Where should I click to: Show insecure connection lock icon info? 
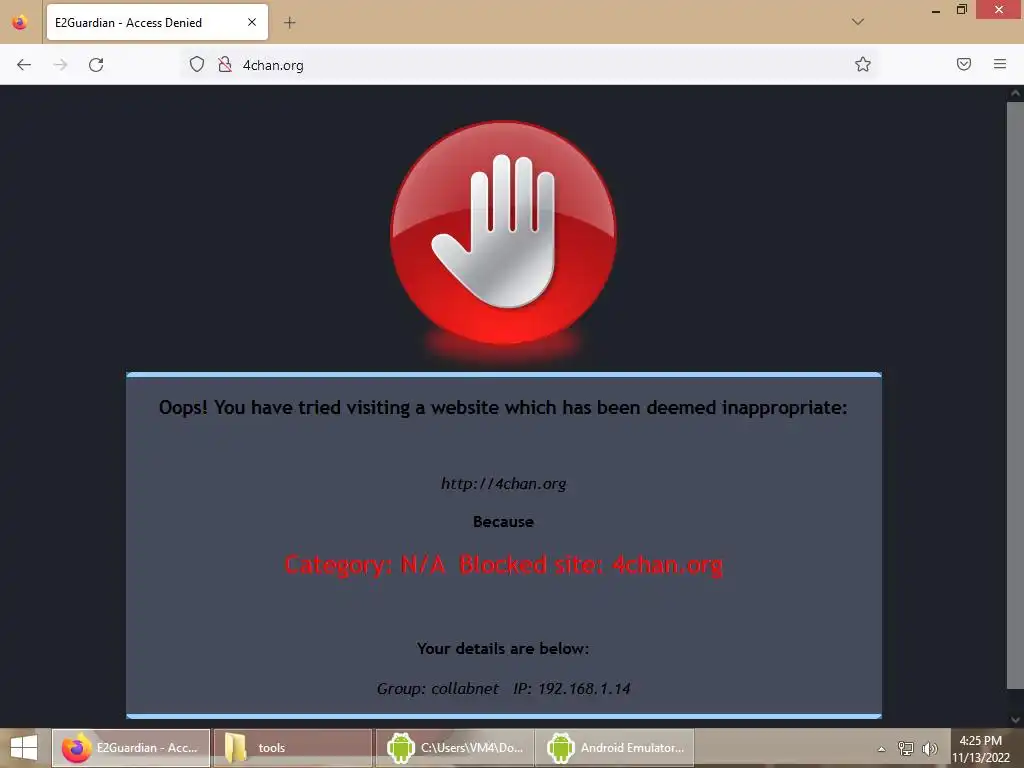pos(225,64)
